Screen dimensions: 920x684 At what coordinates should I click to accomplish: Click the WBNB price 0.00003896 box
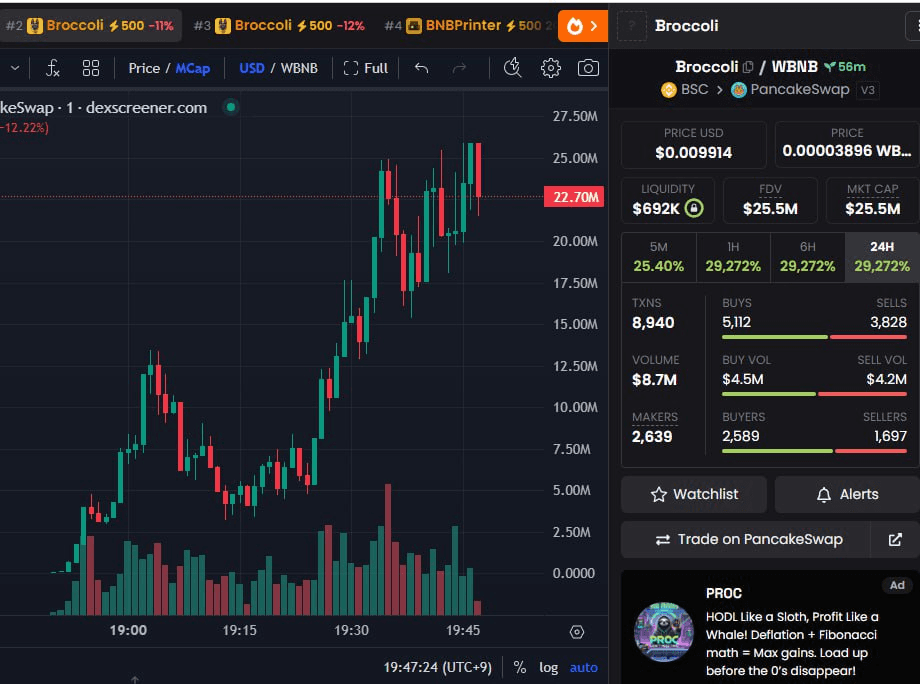[x=847, y=145]
